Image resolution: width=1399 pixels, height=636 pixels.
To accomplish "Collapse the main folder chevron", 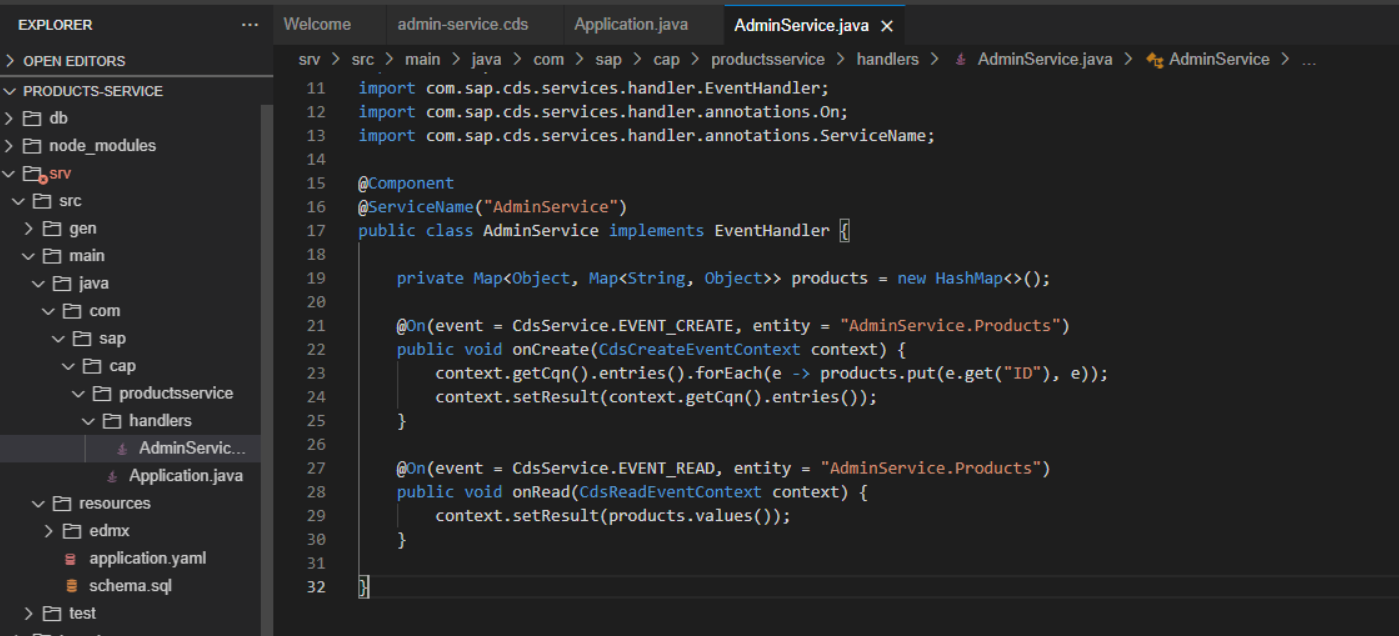I will [29, 256].
